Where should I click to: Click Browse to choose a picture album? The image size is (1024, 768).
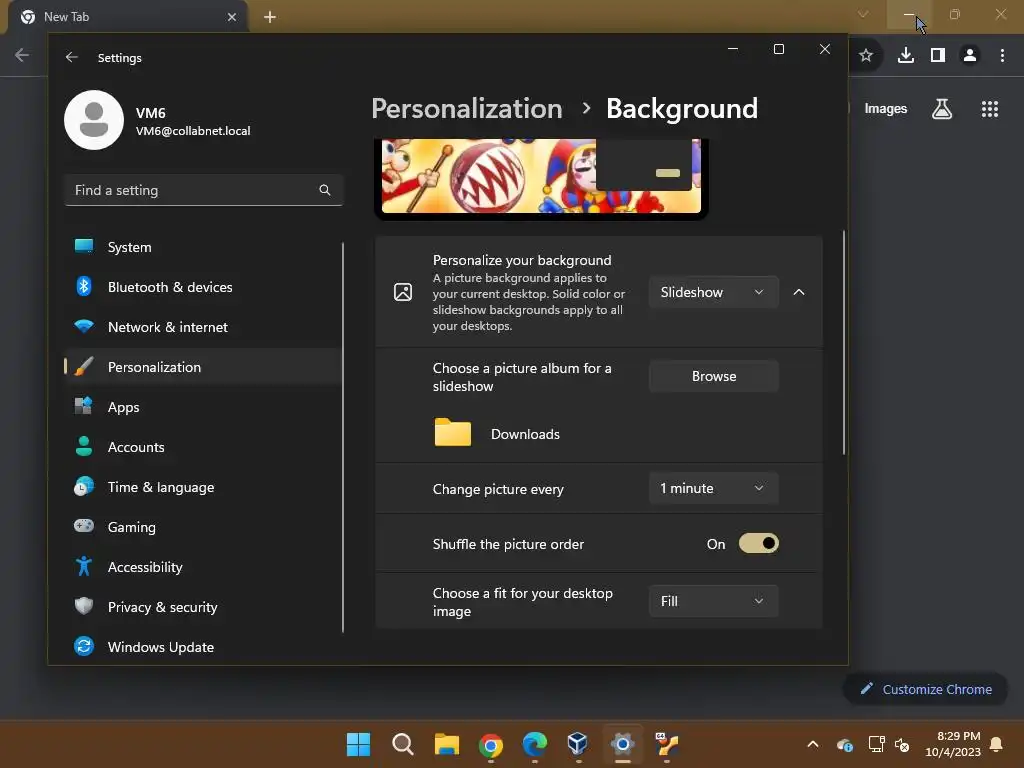click(713, 376)
